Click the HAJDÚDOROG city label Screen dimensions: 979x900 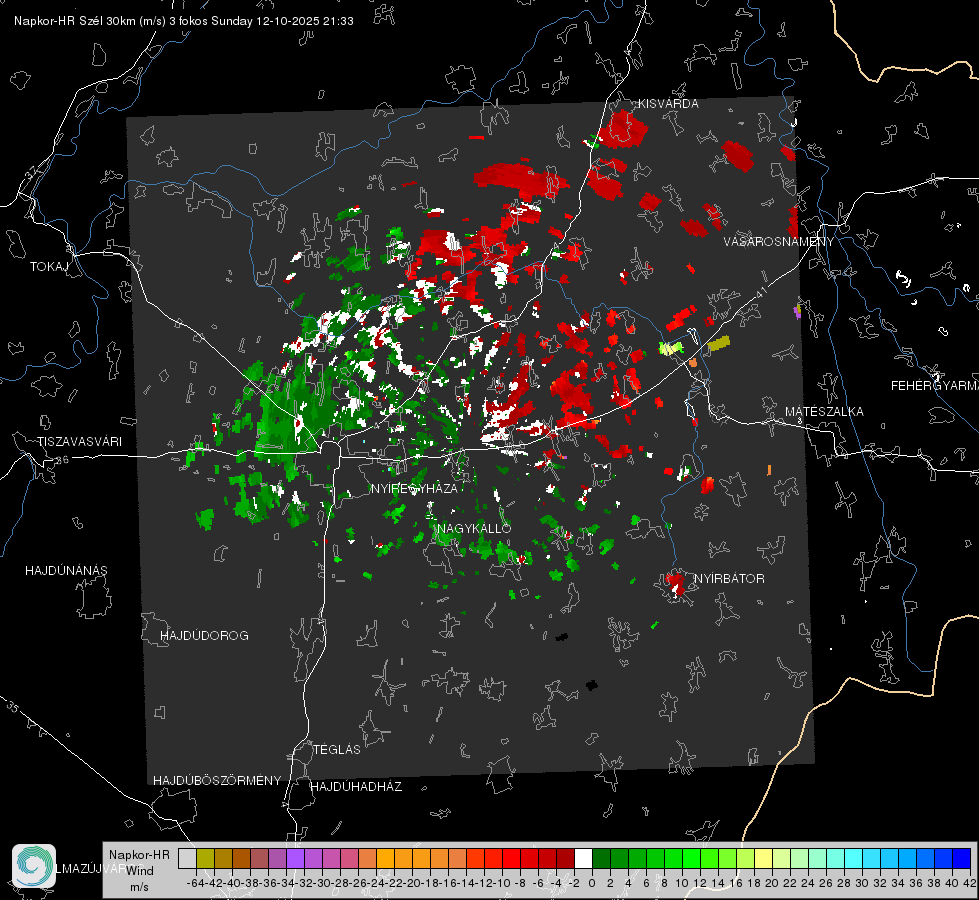204,636
